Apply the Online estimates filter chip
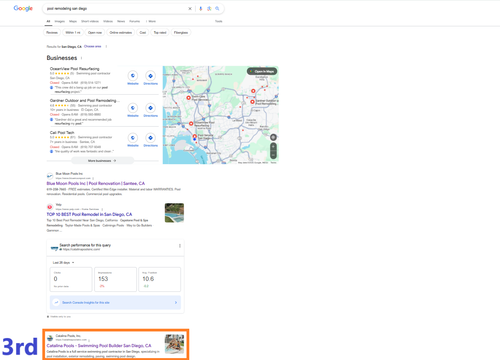This screenshot has height=360, width=500. pyautogui.click(x=121, y=33)
